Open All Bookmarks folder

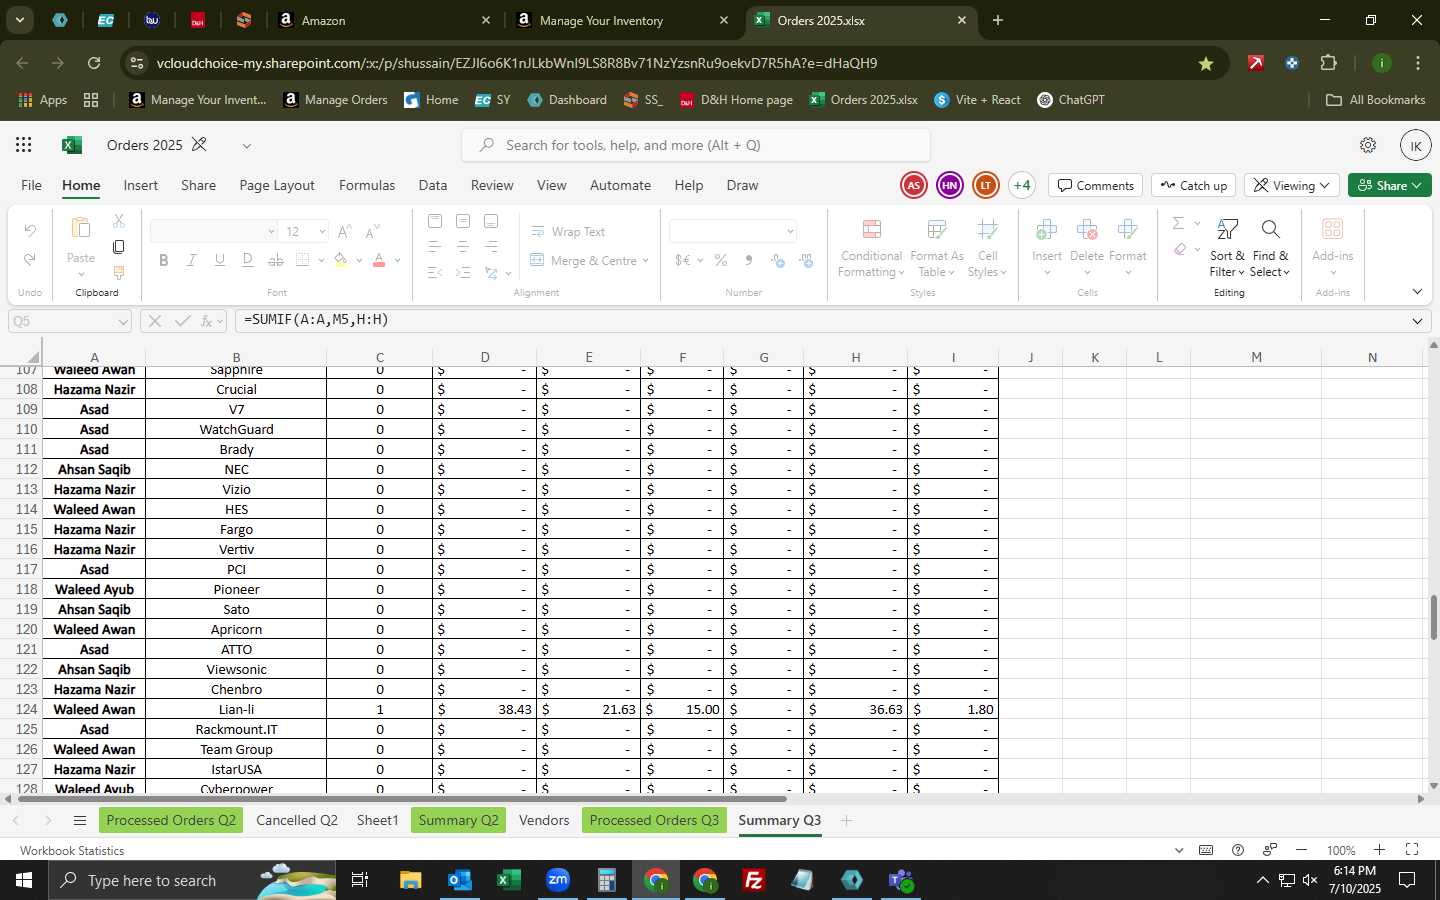[x=1375, y=100]
